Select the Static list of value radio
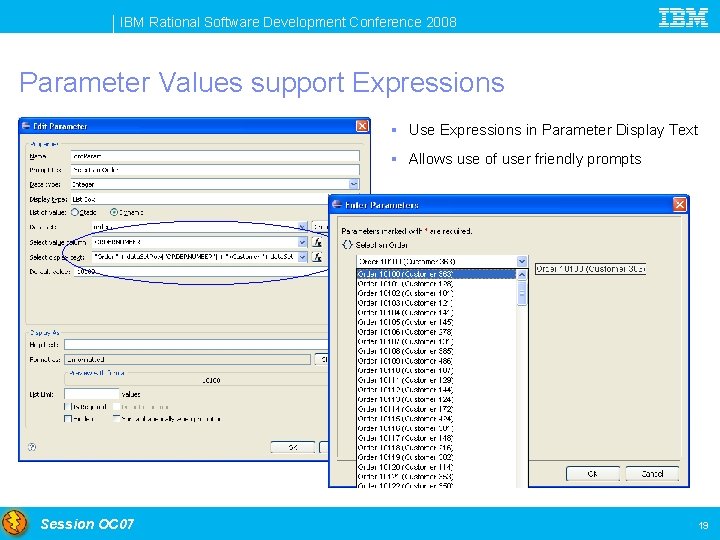This screenshot has height=540, width=720. click(75, 212)
